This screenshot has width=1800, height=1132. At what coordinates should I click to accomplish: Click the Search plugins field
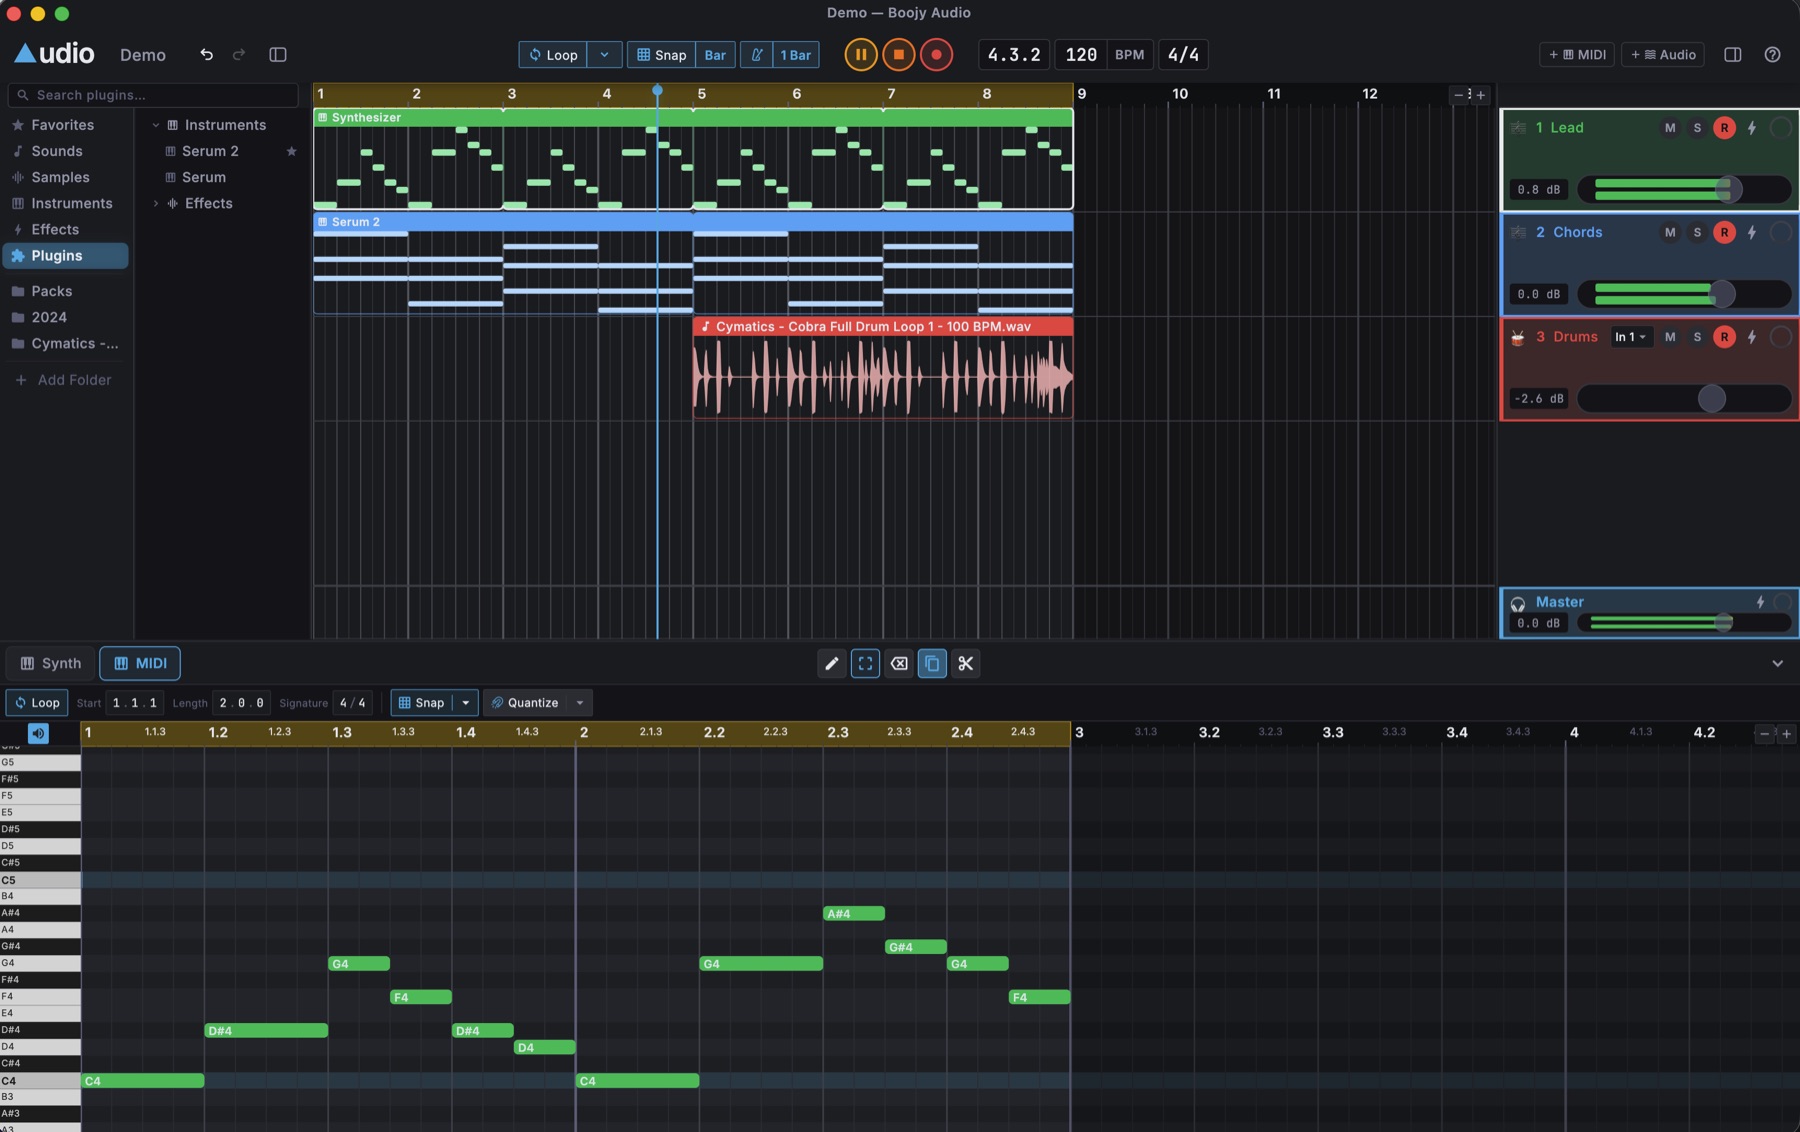(153, 95)
